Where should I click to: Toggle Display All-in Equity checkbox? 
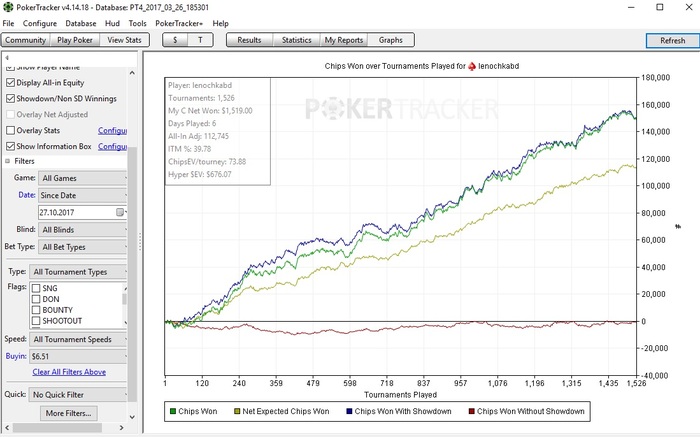click(11, 83)
